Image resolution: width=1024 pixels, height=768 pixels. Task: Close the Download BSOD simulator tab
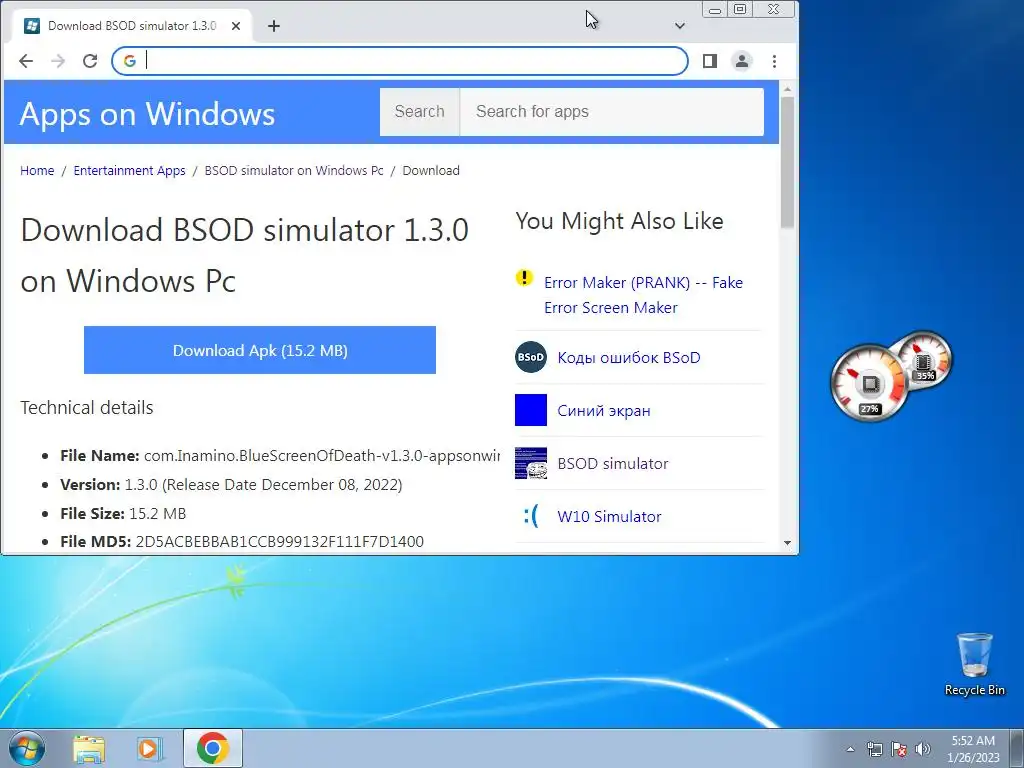click(x=236, y=26)
